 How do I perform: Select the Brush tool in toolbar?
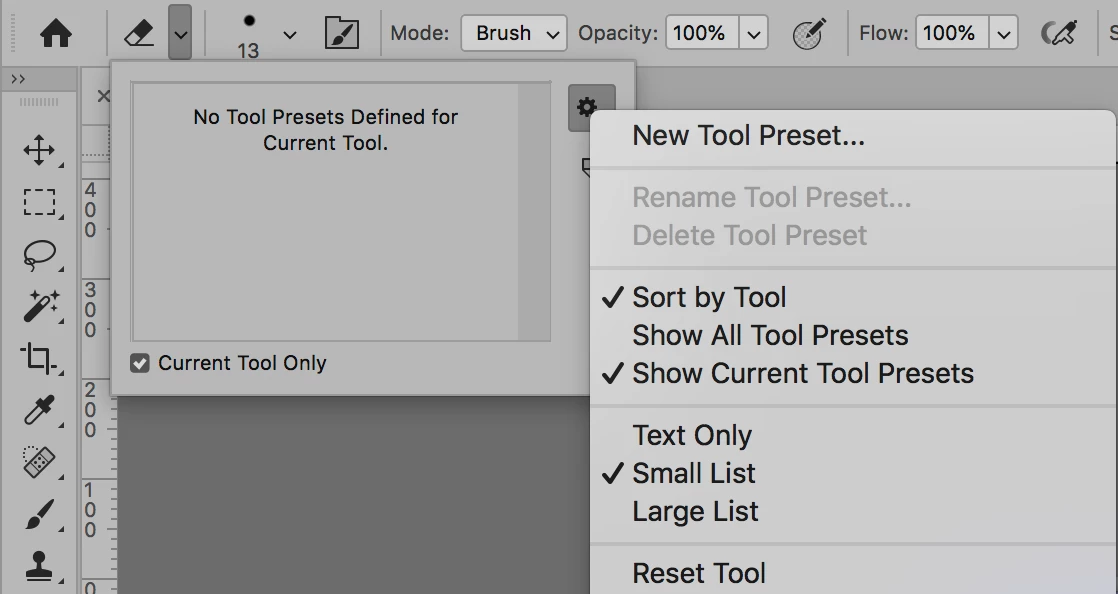(39, 515)
